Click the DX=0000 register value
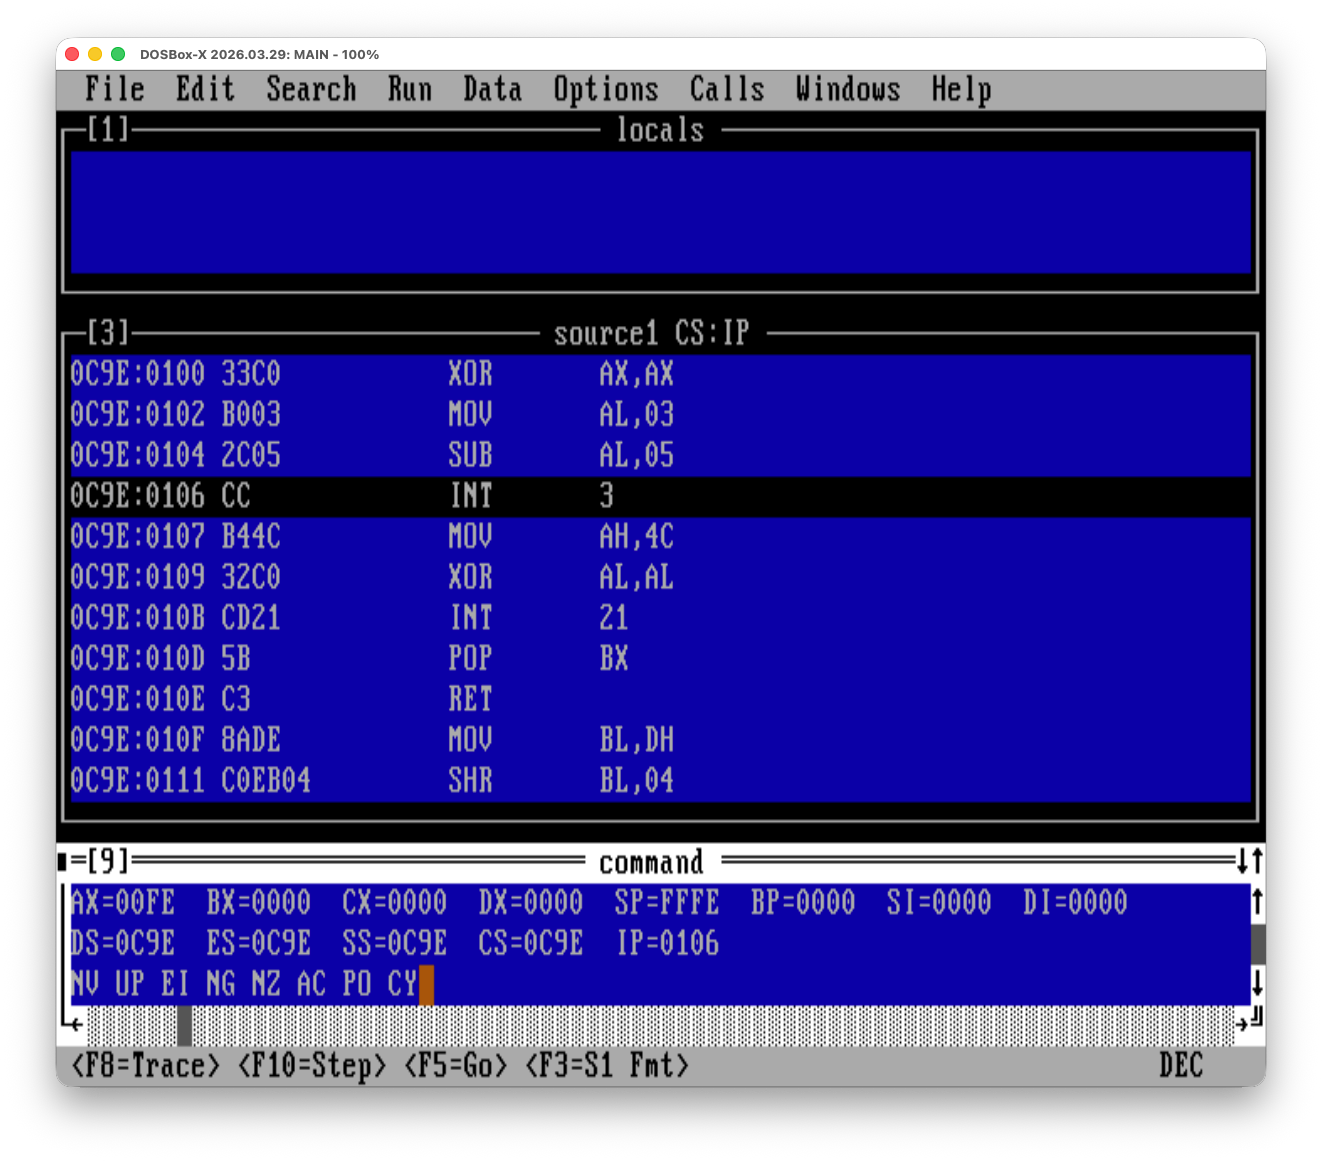This screenshot has height=1161, width=1322. click(531, 903)
